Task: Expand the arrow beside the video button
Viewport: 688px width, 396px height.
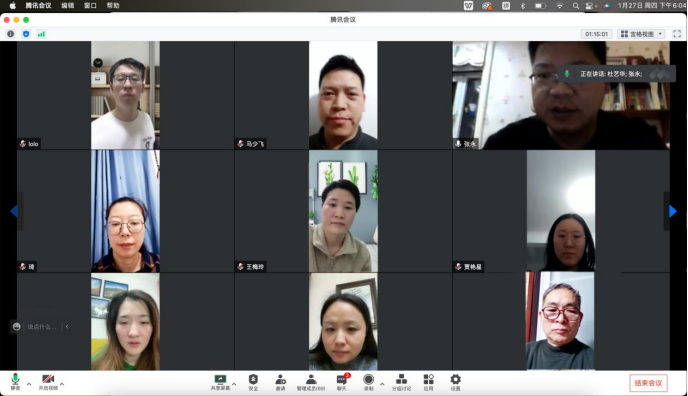Action: point(62,384)
